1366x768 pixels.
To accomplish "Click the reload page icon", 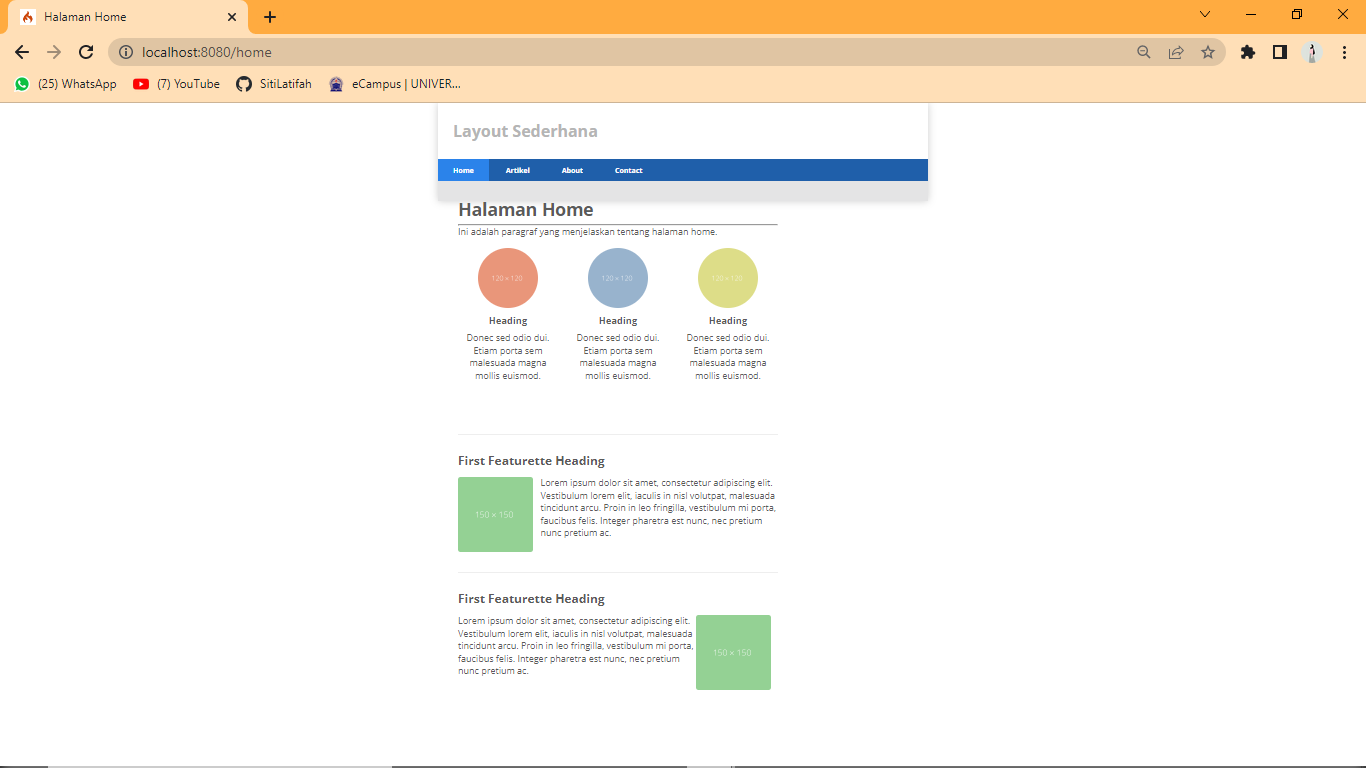I will pyautogui.click(x=85, y=52).
